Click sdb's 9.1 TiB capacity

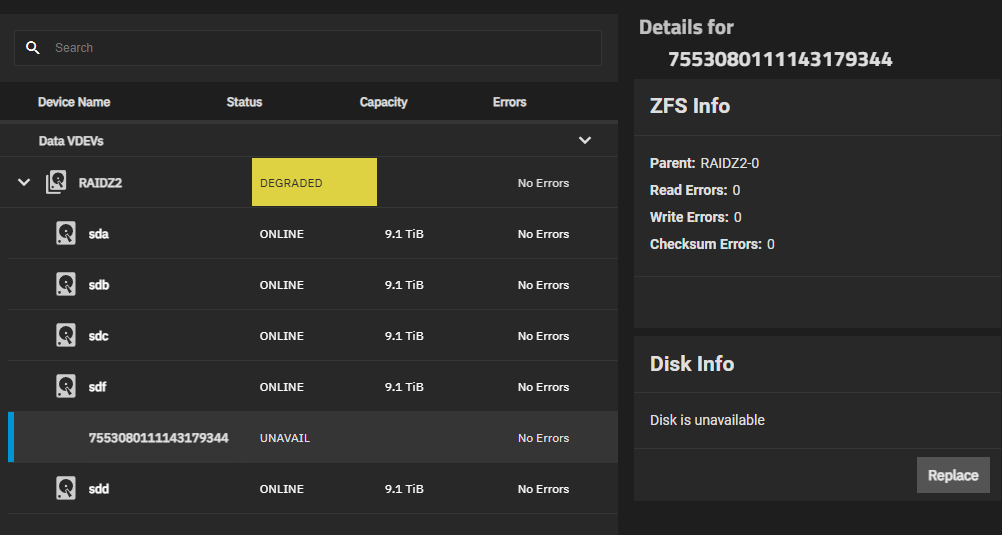[405, 285]
